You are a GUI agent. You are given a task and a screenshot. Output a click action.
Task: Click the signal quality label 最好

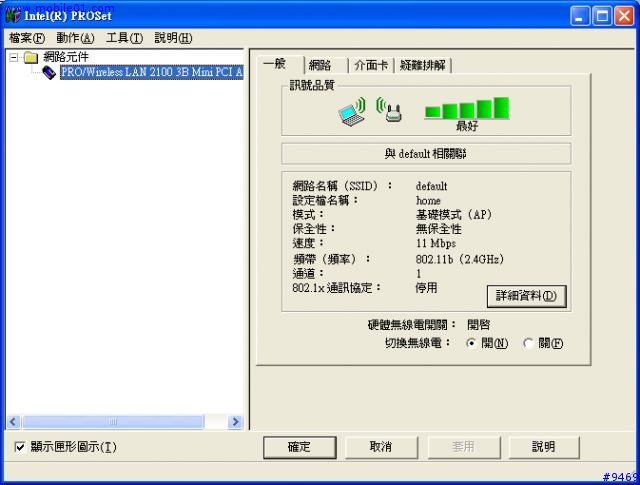(x=467, y=126)
